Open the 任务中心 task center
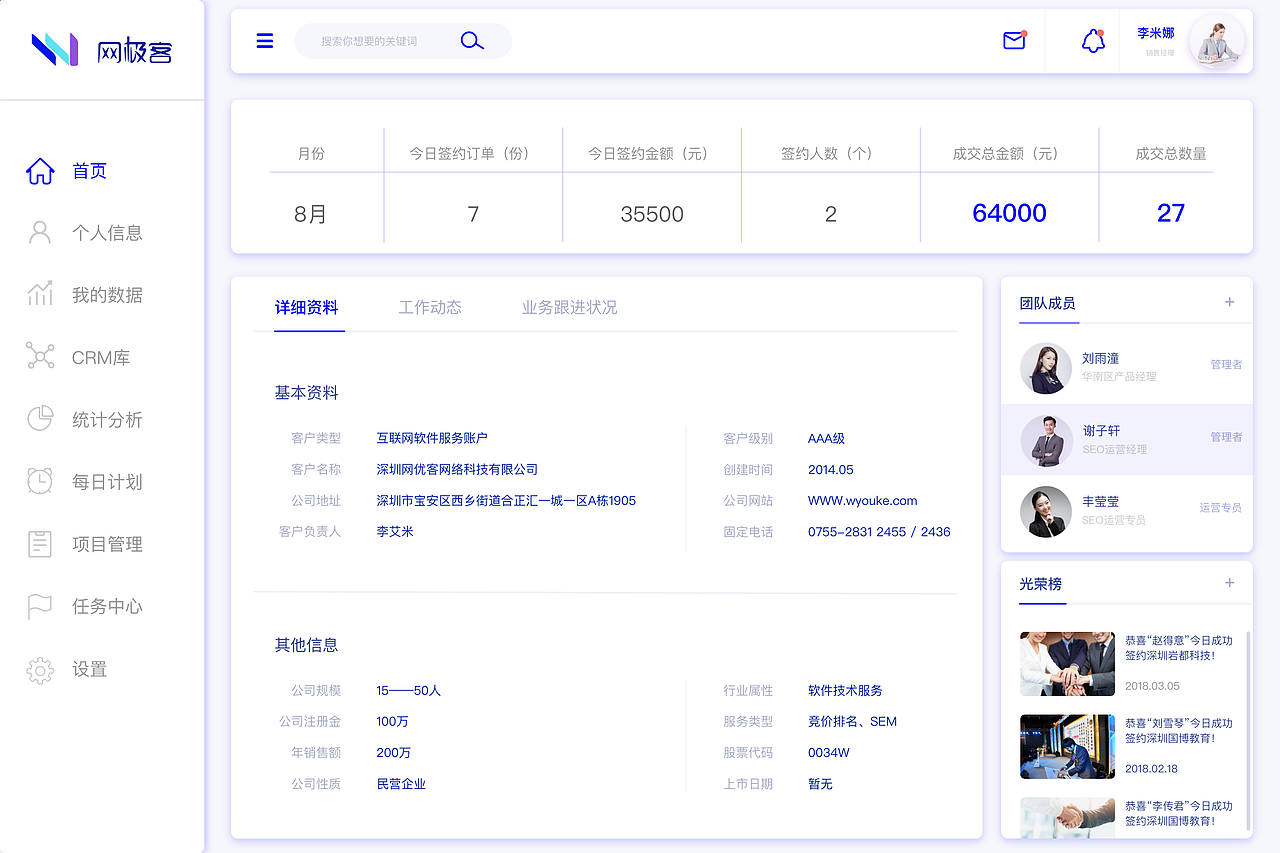 104,606
